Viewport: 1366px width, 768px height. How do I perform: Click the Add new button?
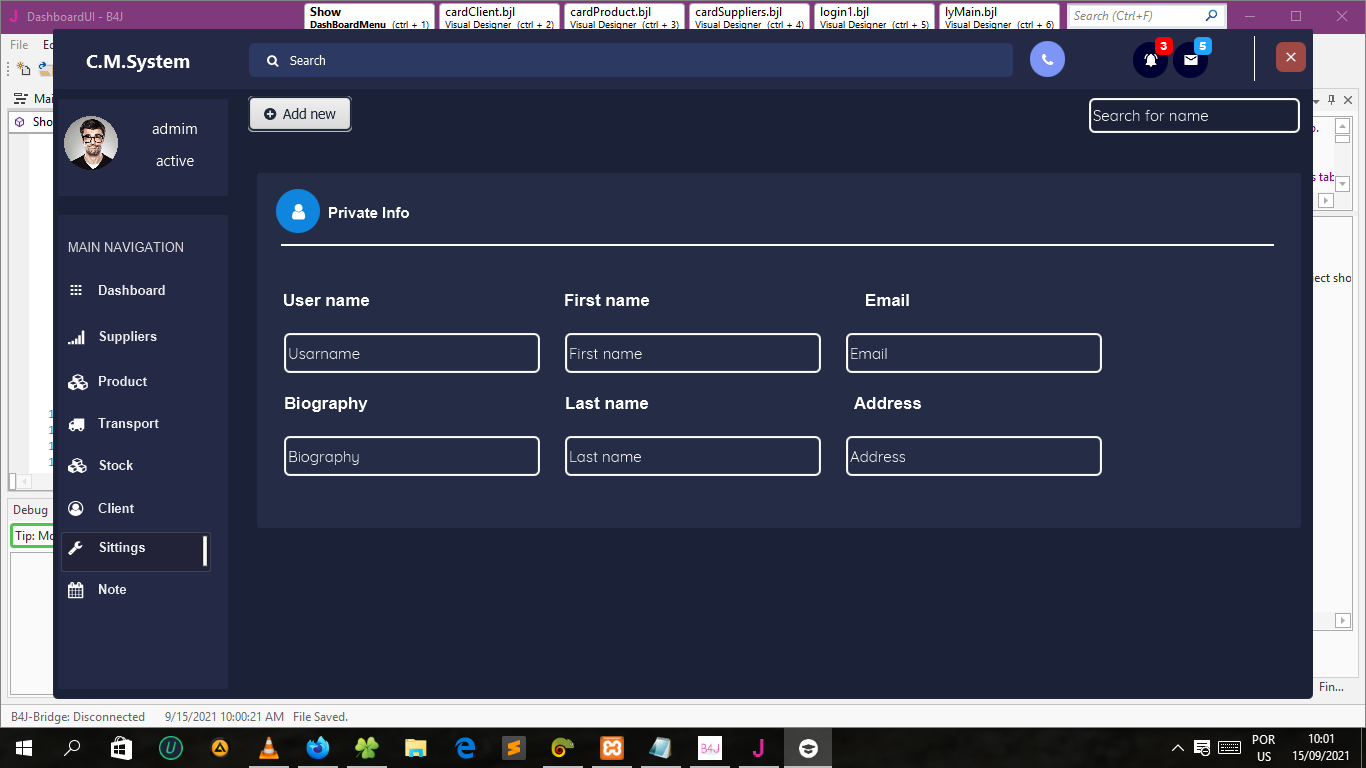pyautogui.click(x=300, y=114)
